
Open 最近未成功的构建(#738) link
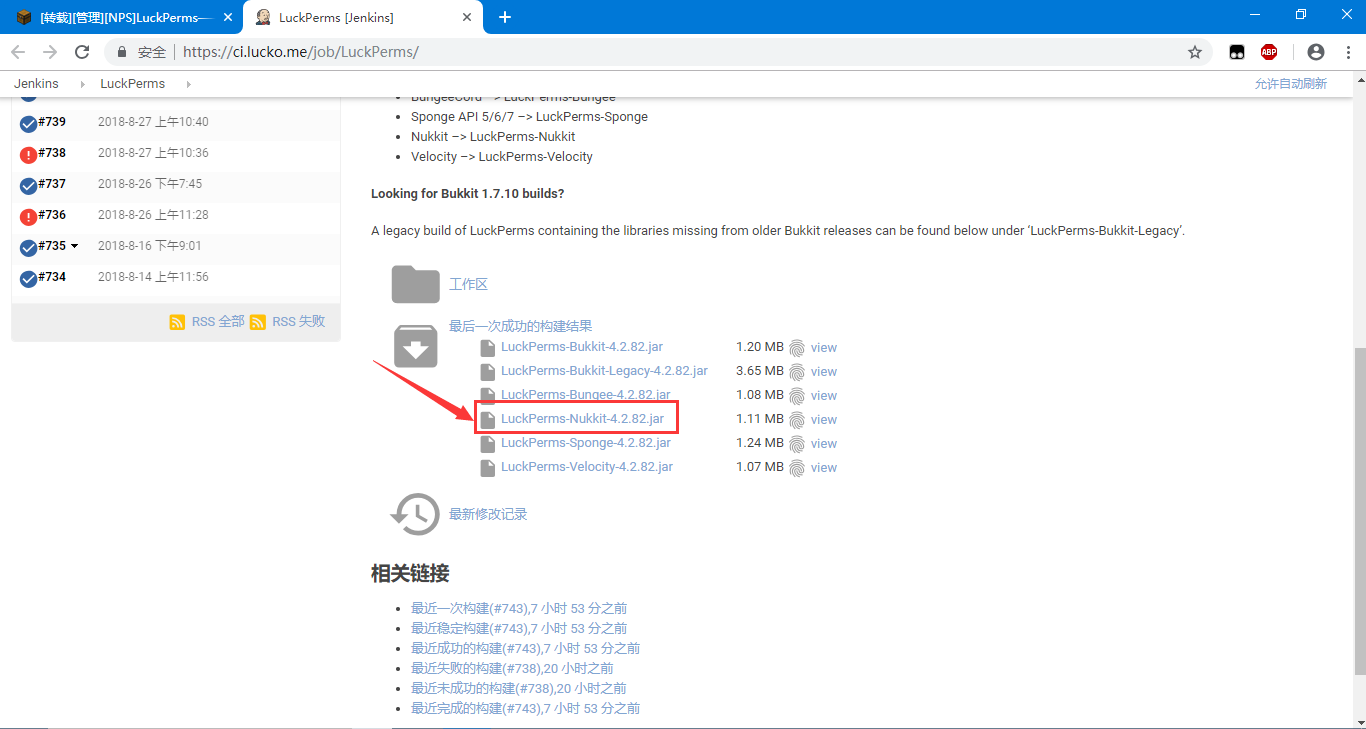click(x=519, y=688)
